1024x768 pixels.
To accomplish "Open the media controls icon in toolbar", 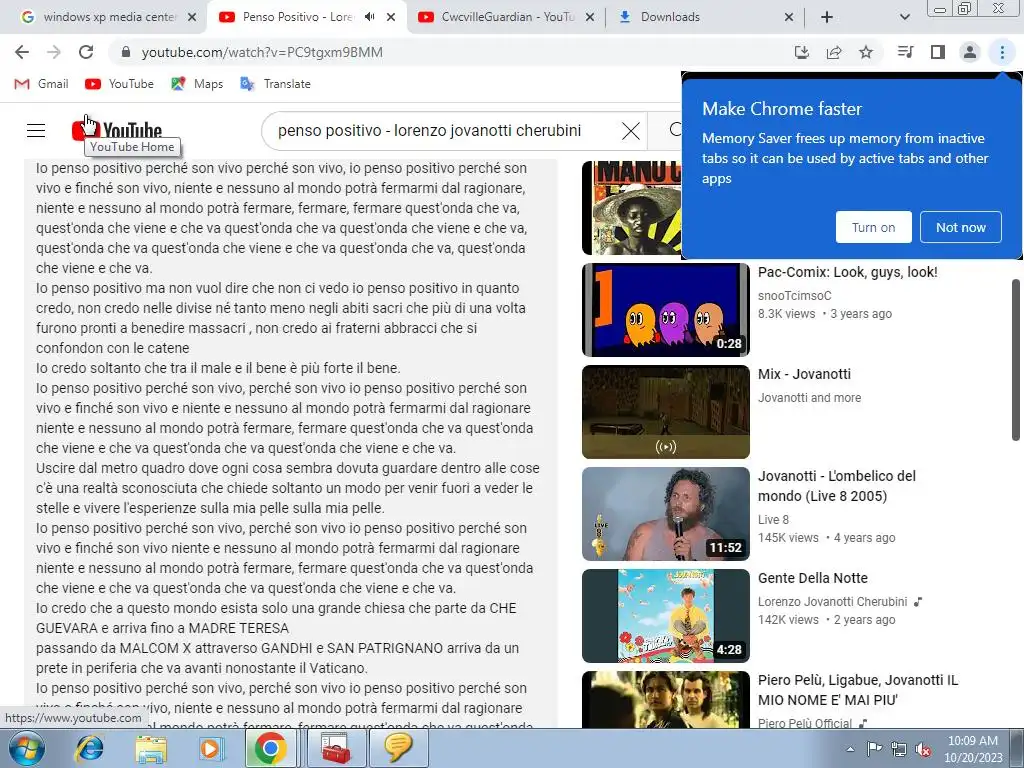I will (x=905, y=52).
